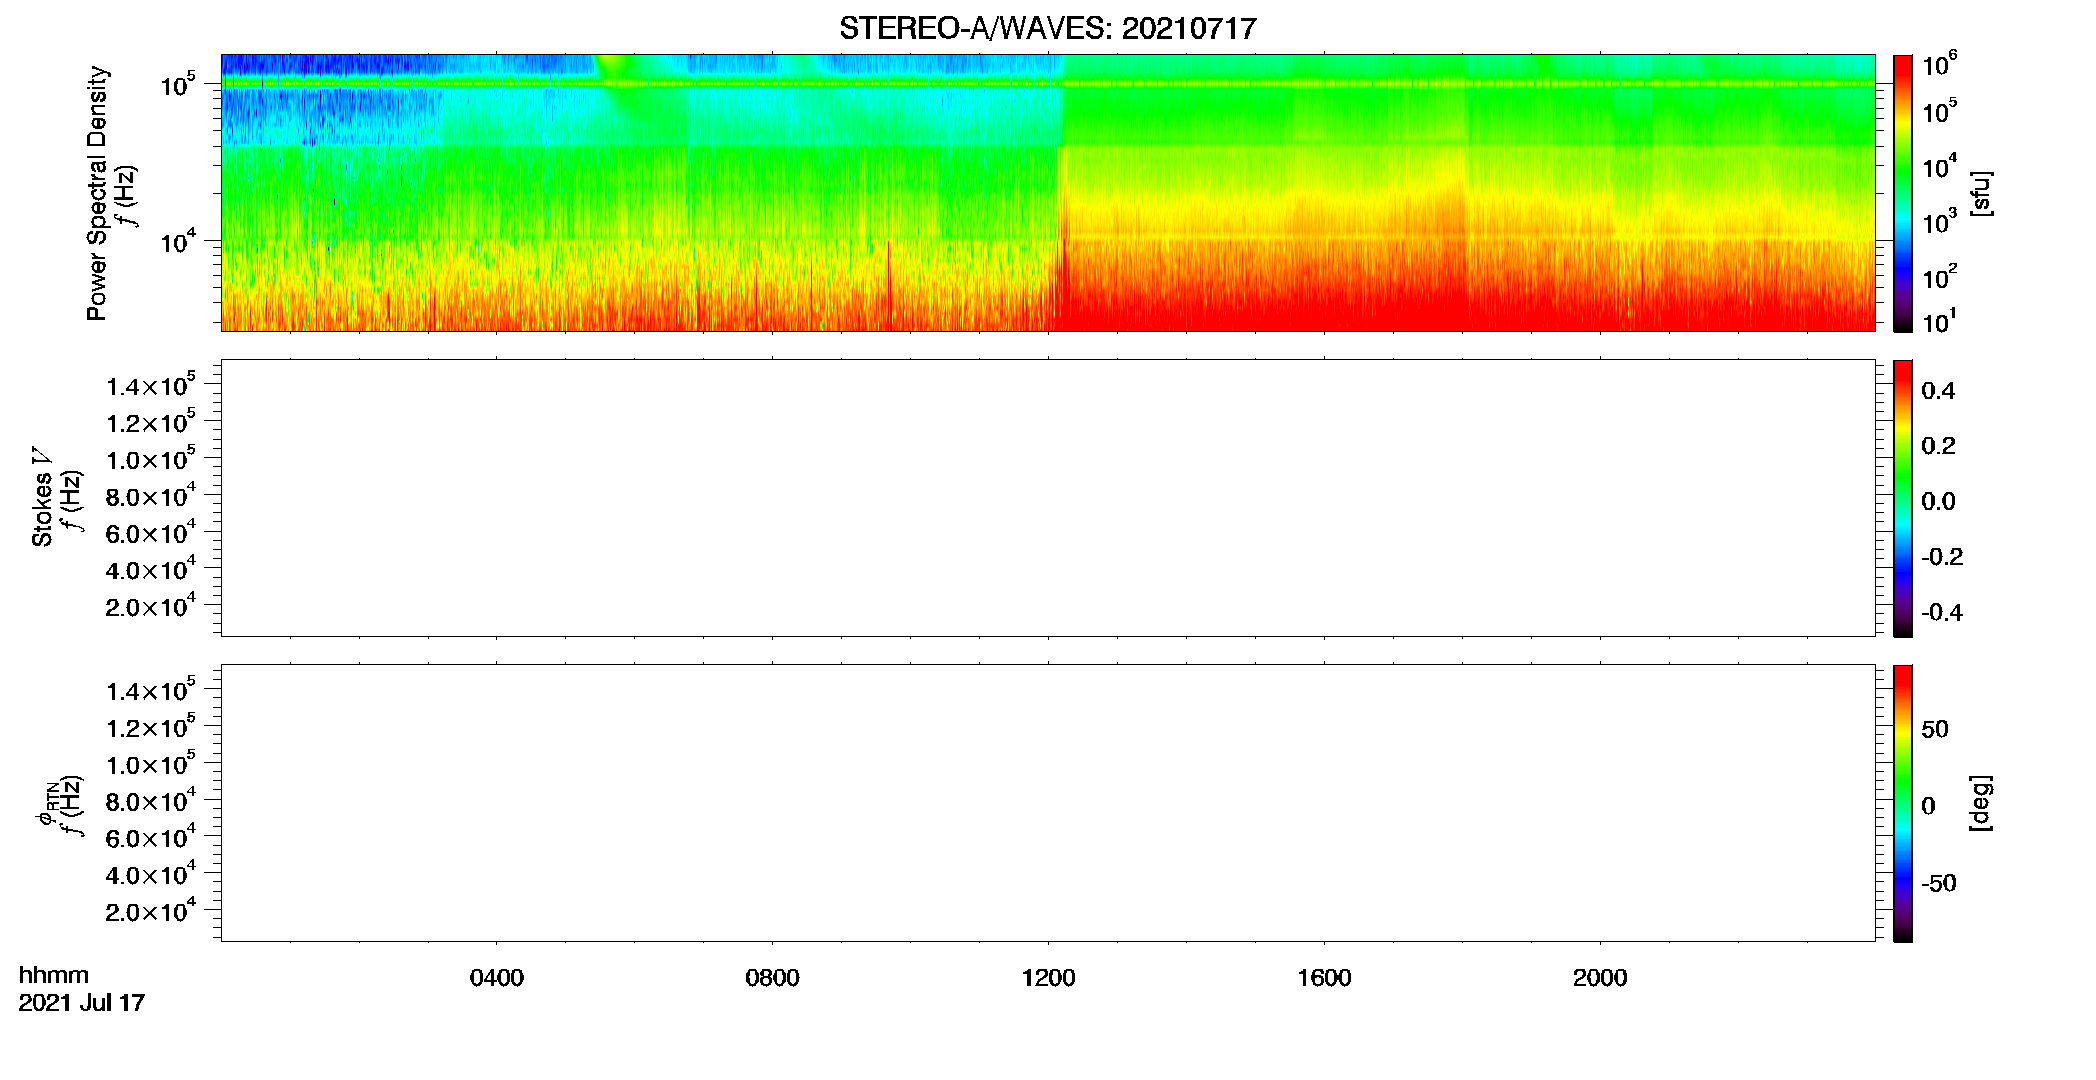This screenshot has width=2096, height=1080.
Task: Click the horizontal 10^5 Hz interference line
Action: pyautogui.click(x=1047, y=84)
